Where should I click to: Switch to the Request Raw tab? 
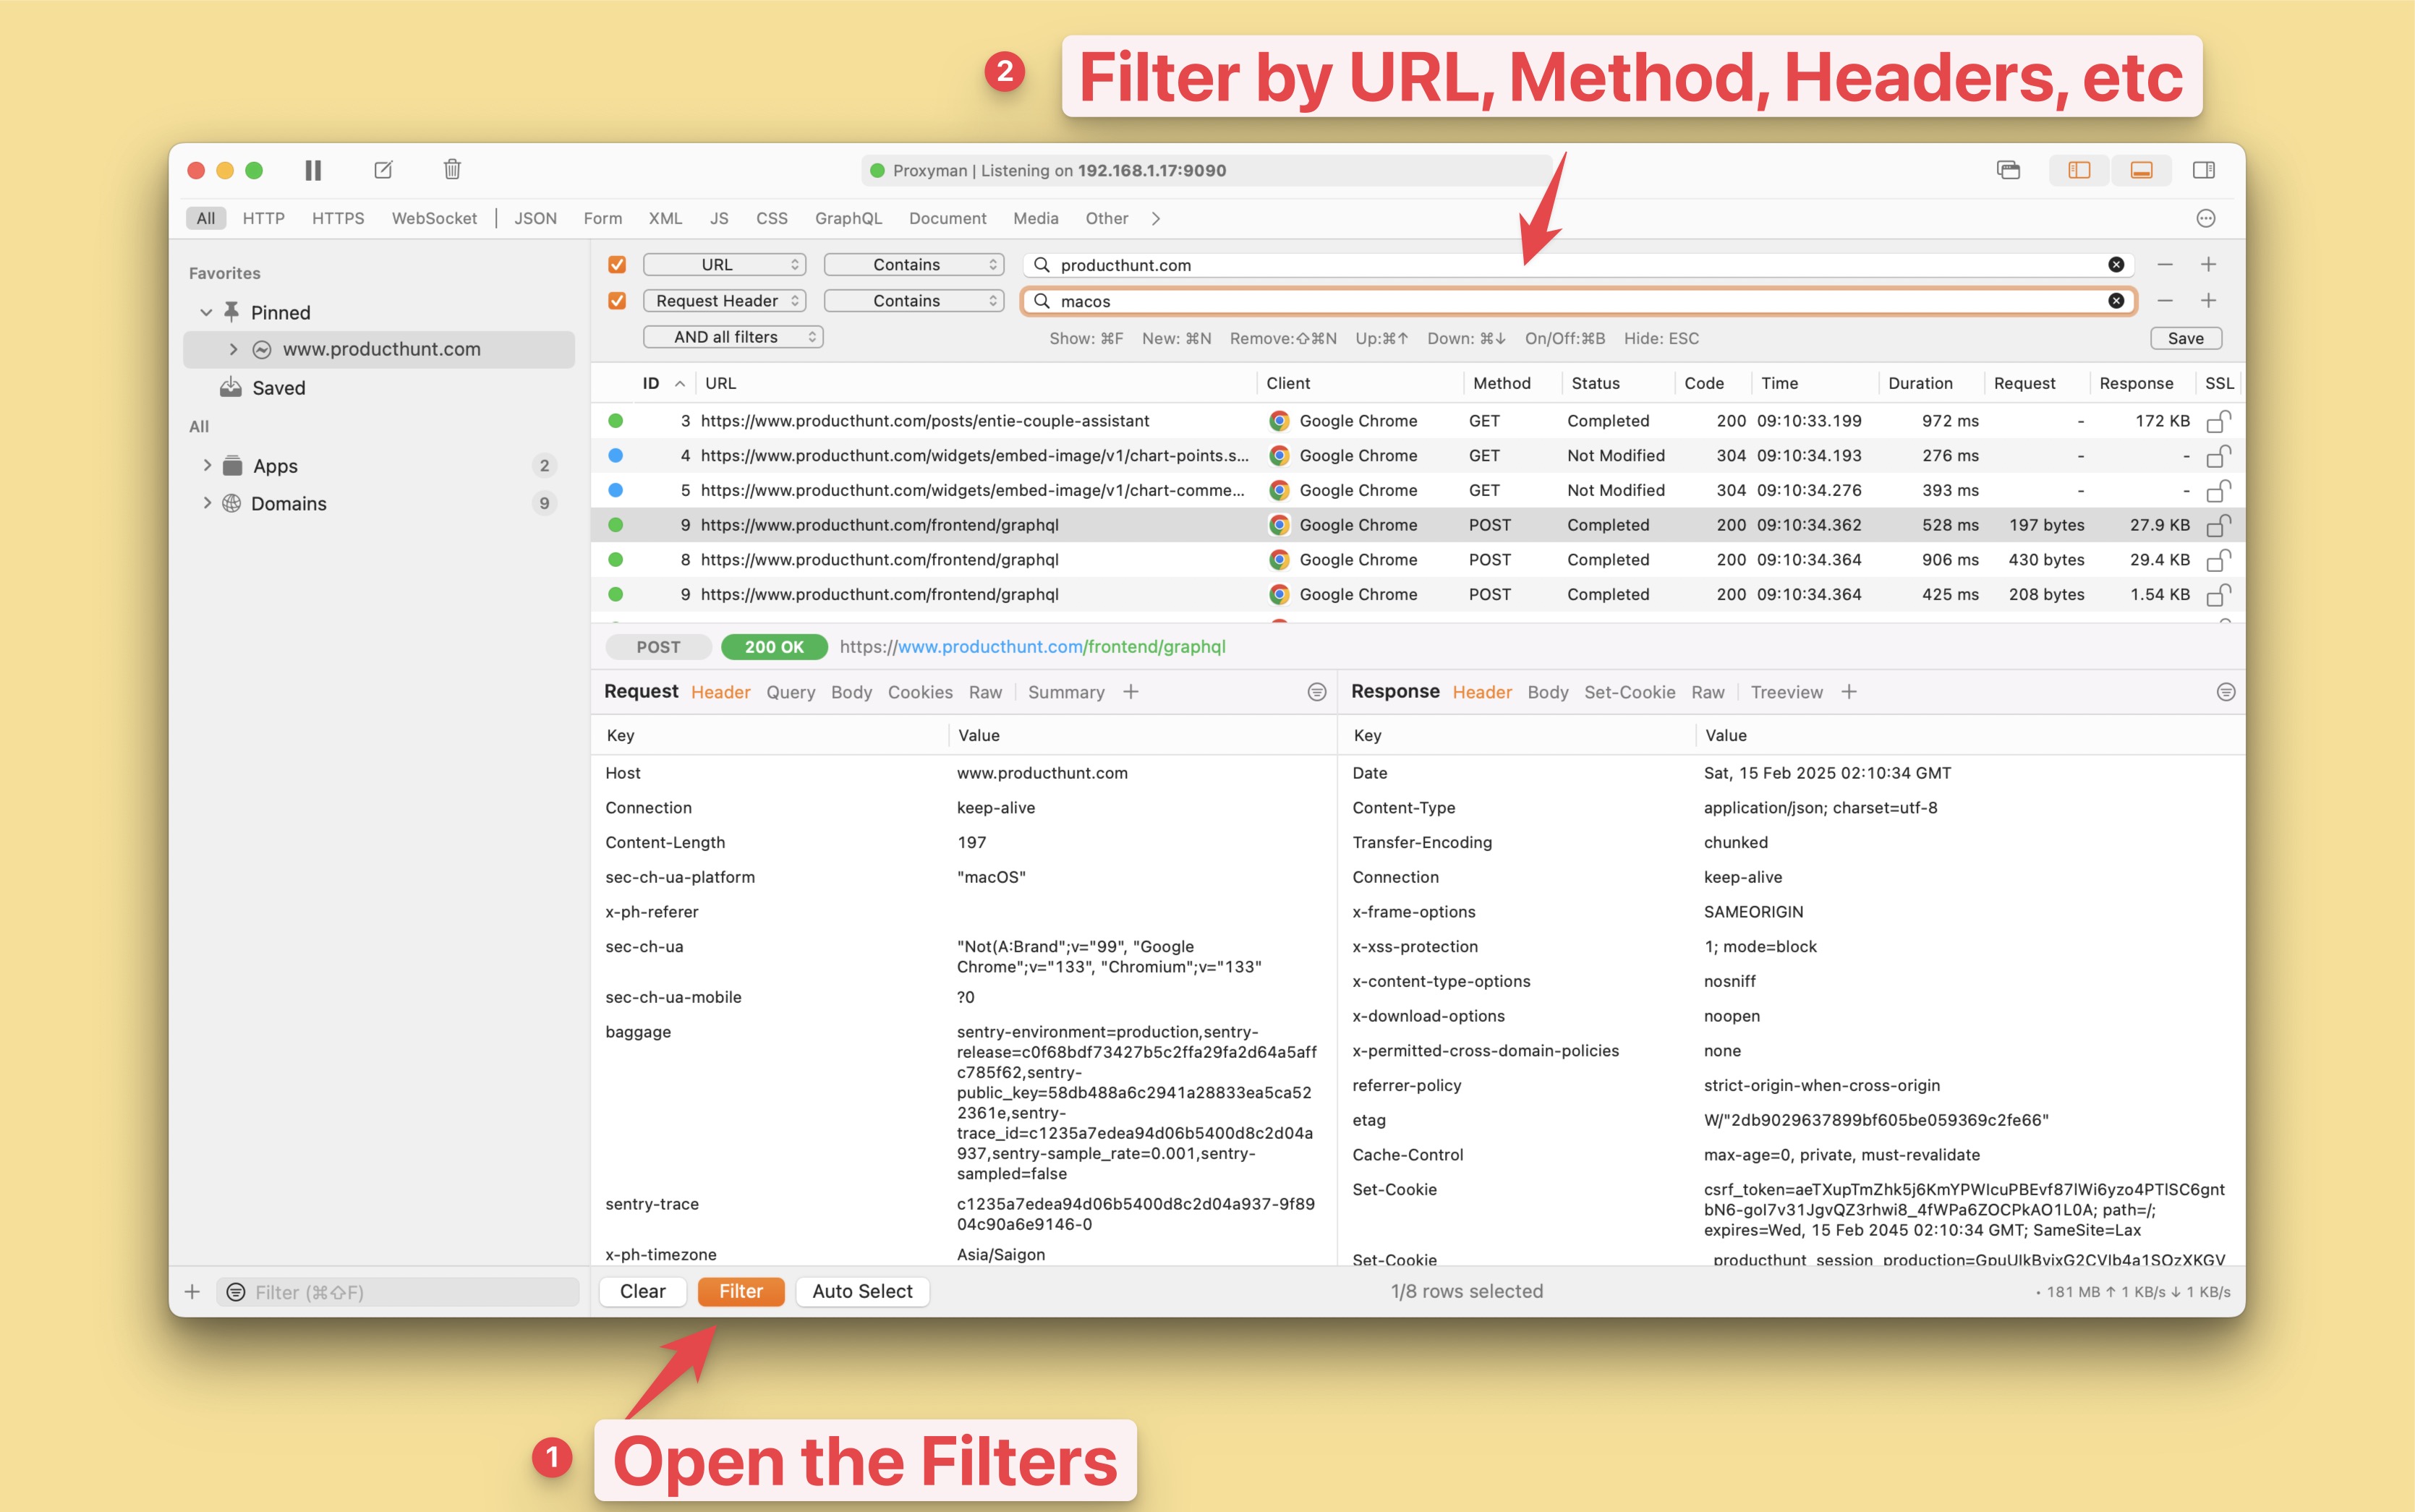[x=985, y=692]
